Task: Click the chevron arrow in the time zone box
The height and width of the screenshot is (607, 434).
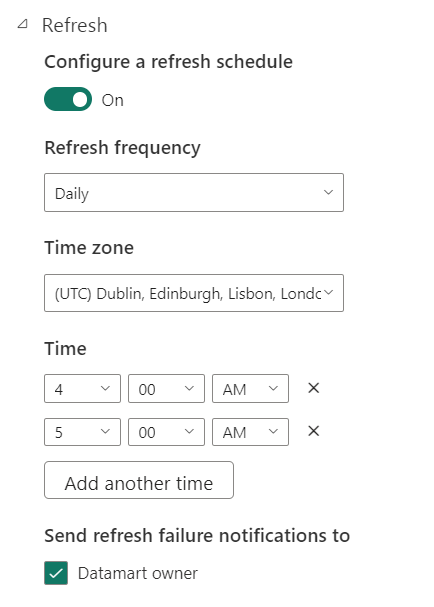Action: pos(328,293)
